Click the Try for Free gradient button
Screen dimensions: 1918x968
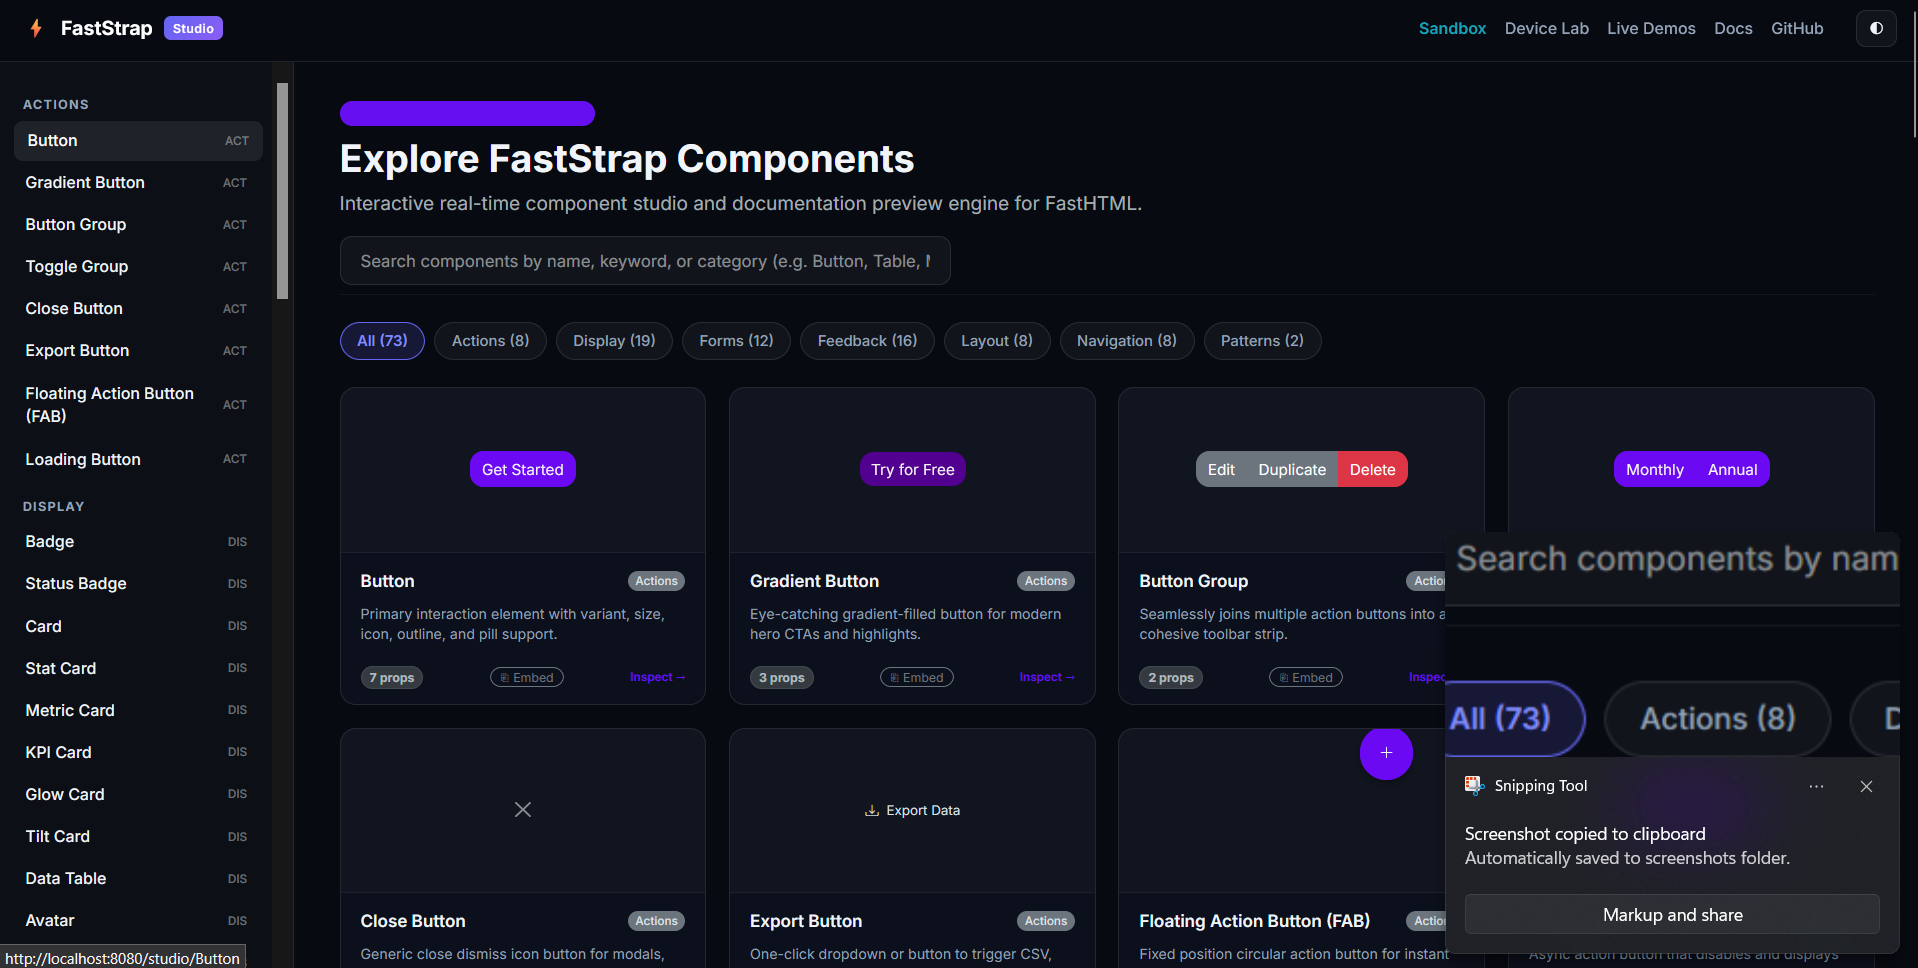pyautogui.click(x=912, y=469)
